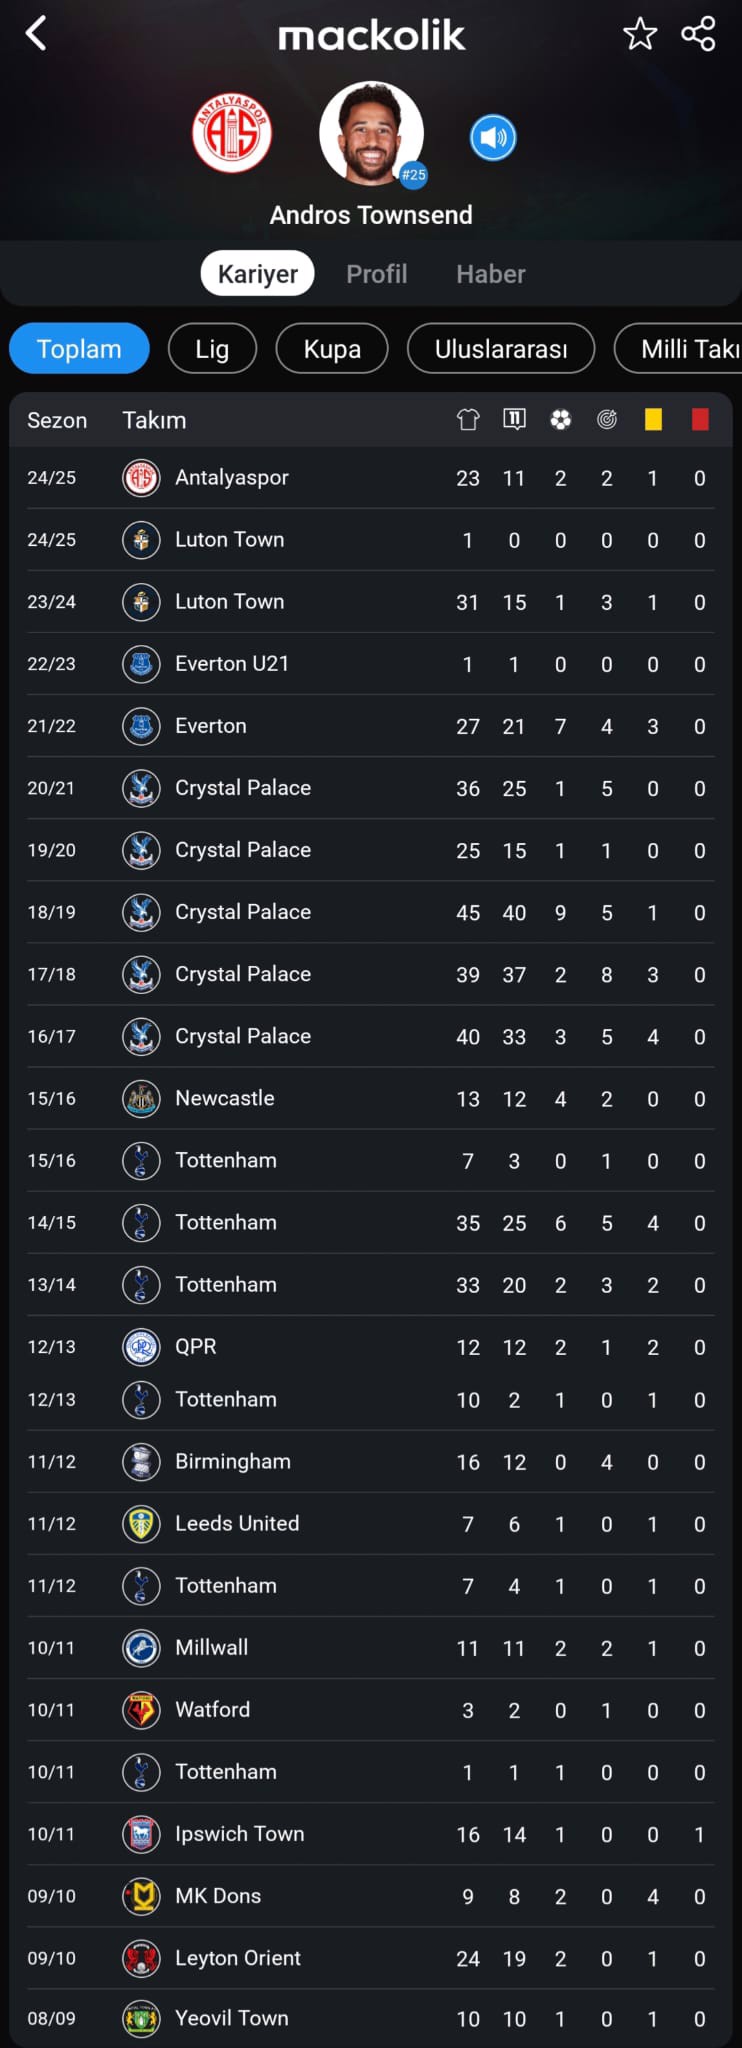Click the matches played shirt icon
742x2048 pixels.
tap(467, 420)
